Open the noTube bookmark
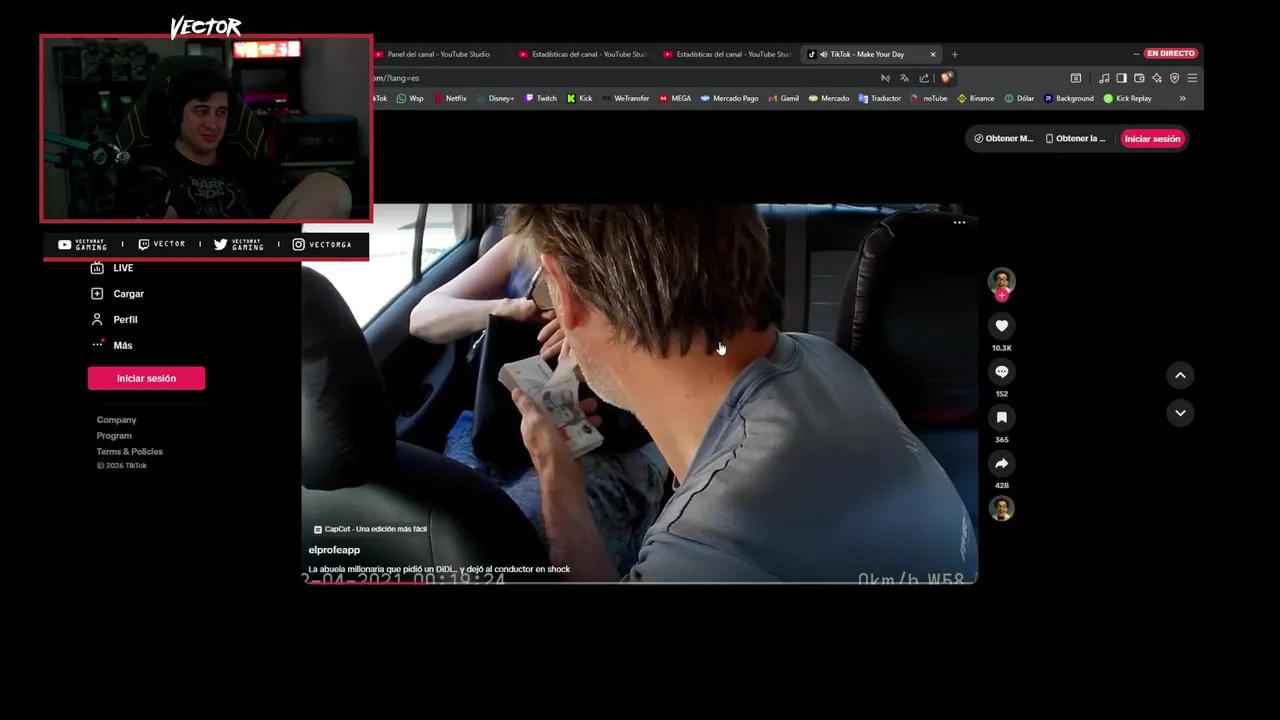The width and height of the screenshot is (1280, 720). point(929,98)
